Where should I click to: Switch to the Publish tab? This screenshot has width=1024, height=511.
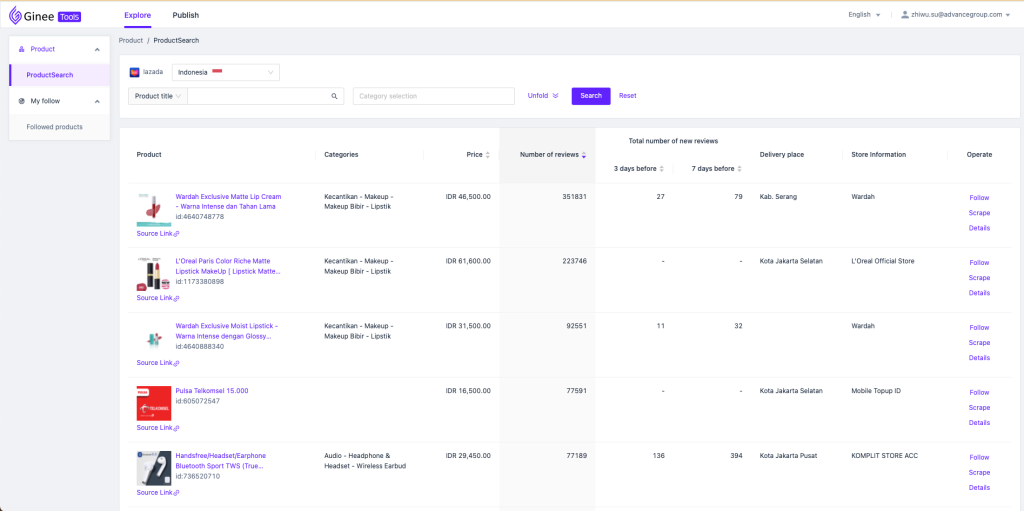tap(185, 15)
